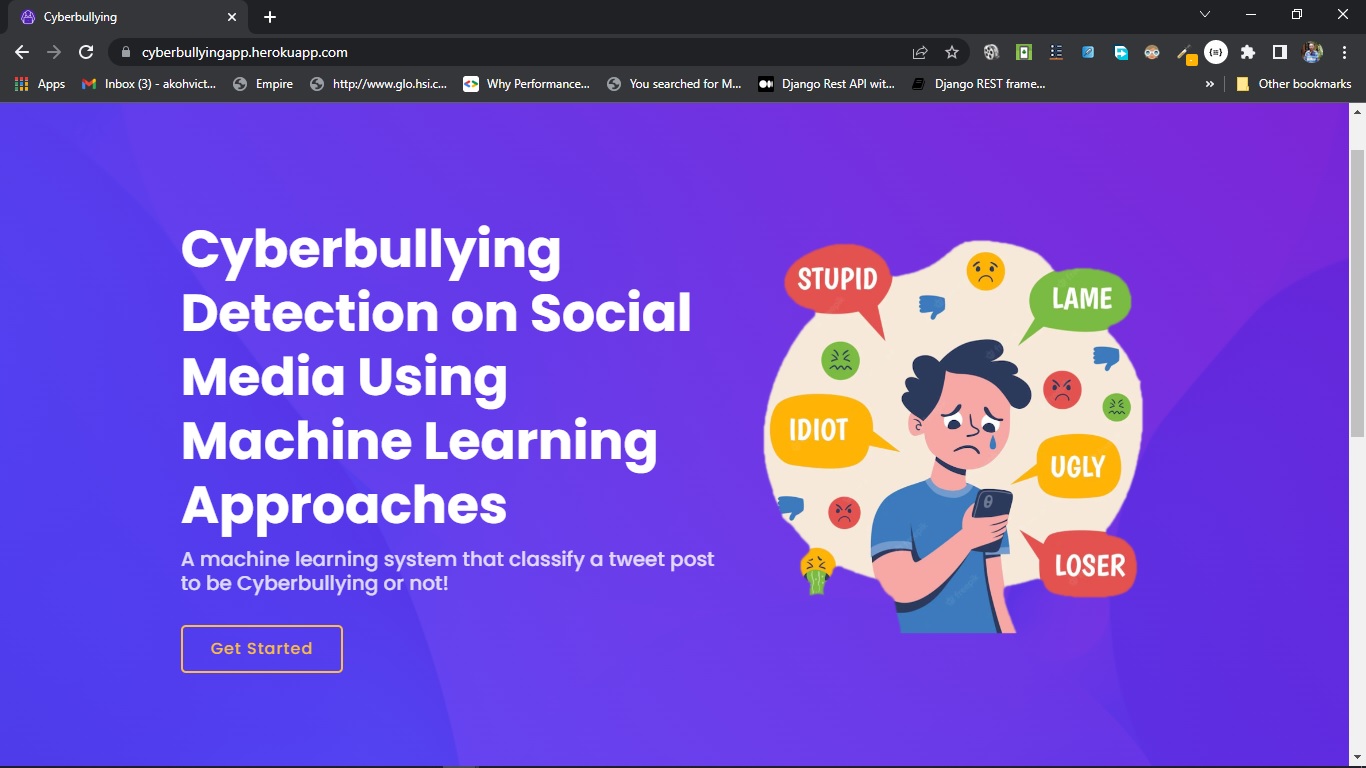1366x768 pixels.
Task: Open the JSON formatter extension icon
Action: 1216,52
